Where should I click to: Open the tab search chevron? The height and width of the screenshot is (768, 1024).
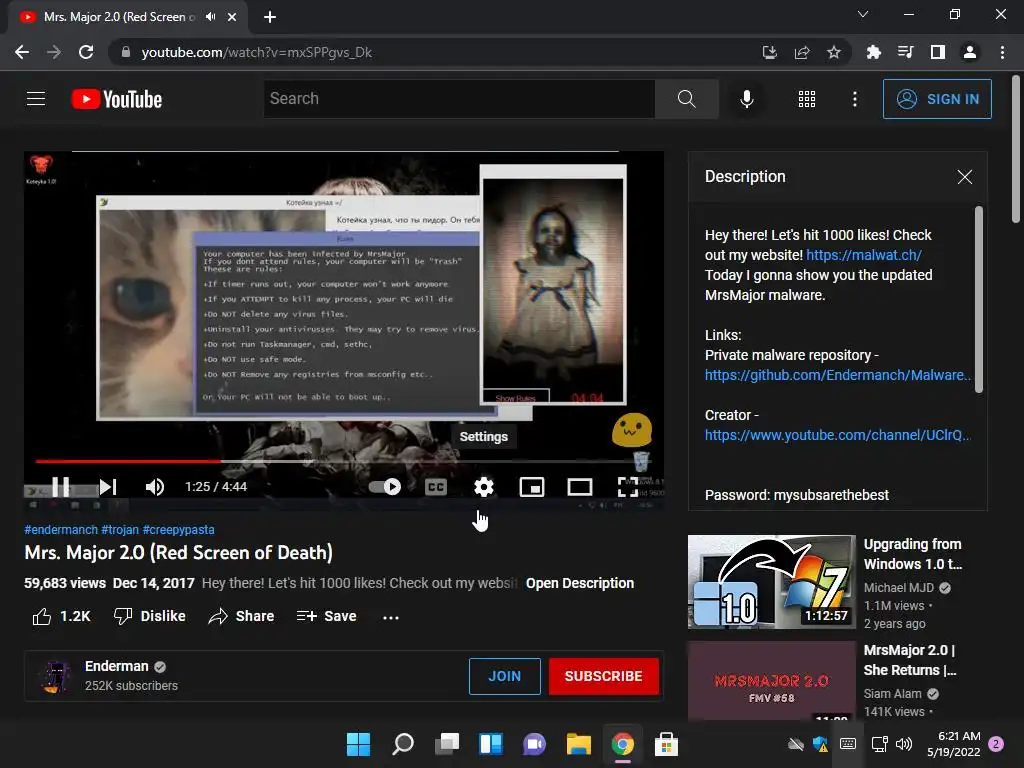pos(863,14)
